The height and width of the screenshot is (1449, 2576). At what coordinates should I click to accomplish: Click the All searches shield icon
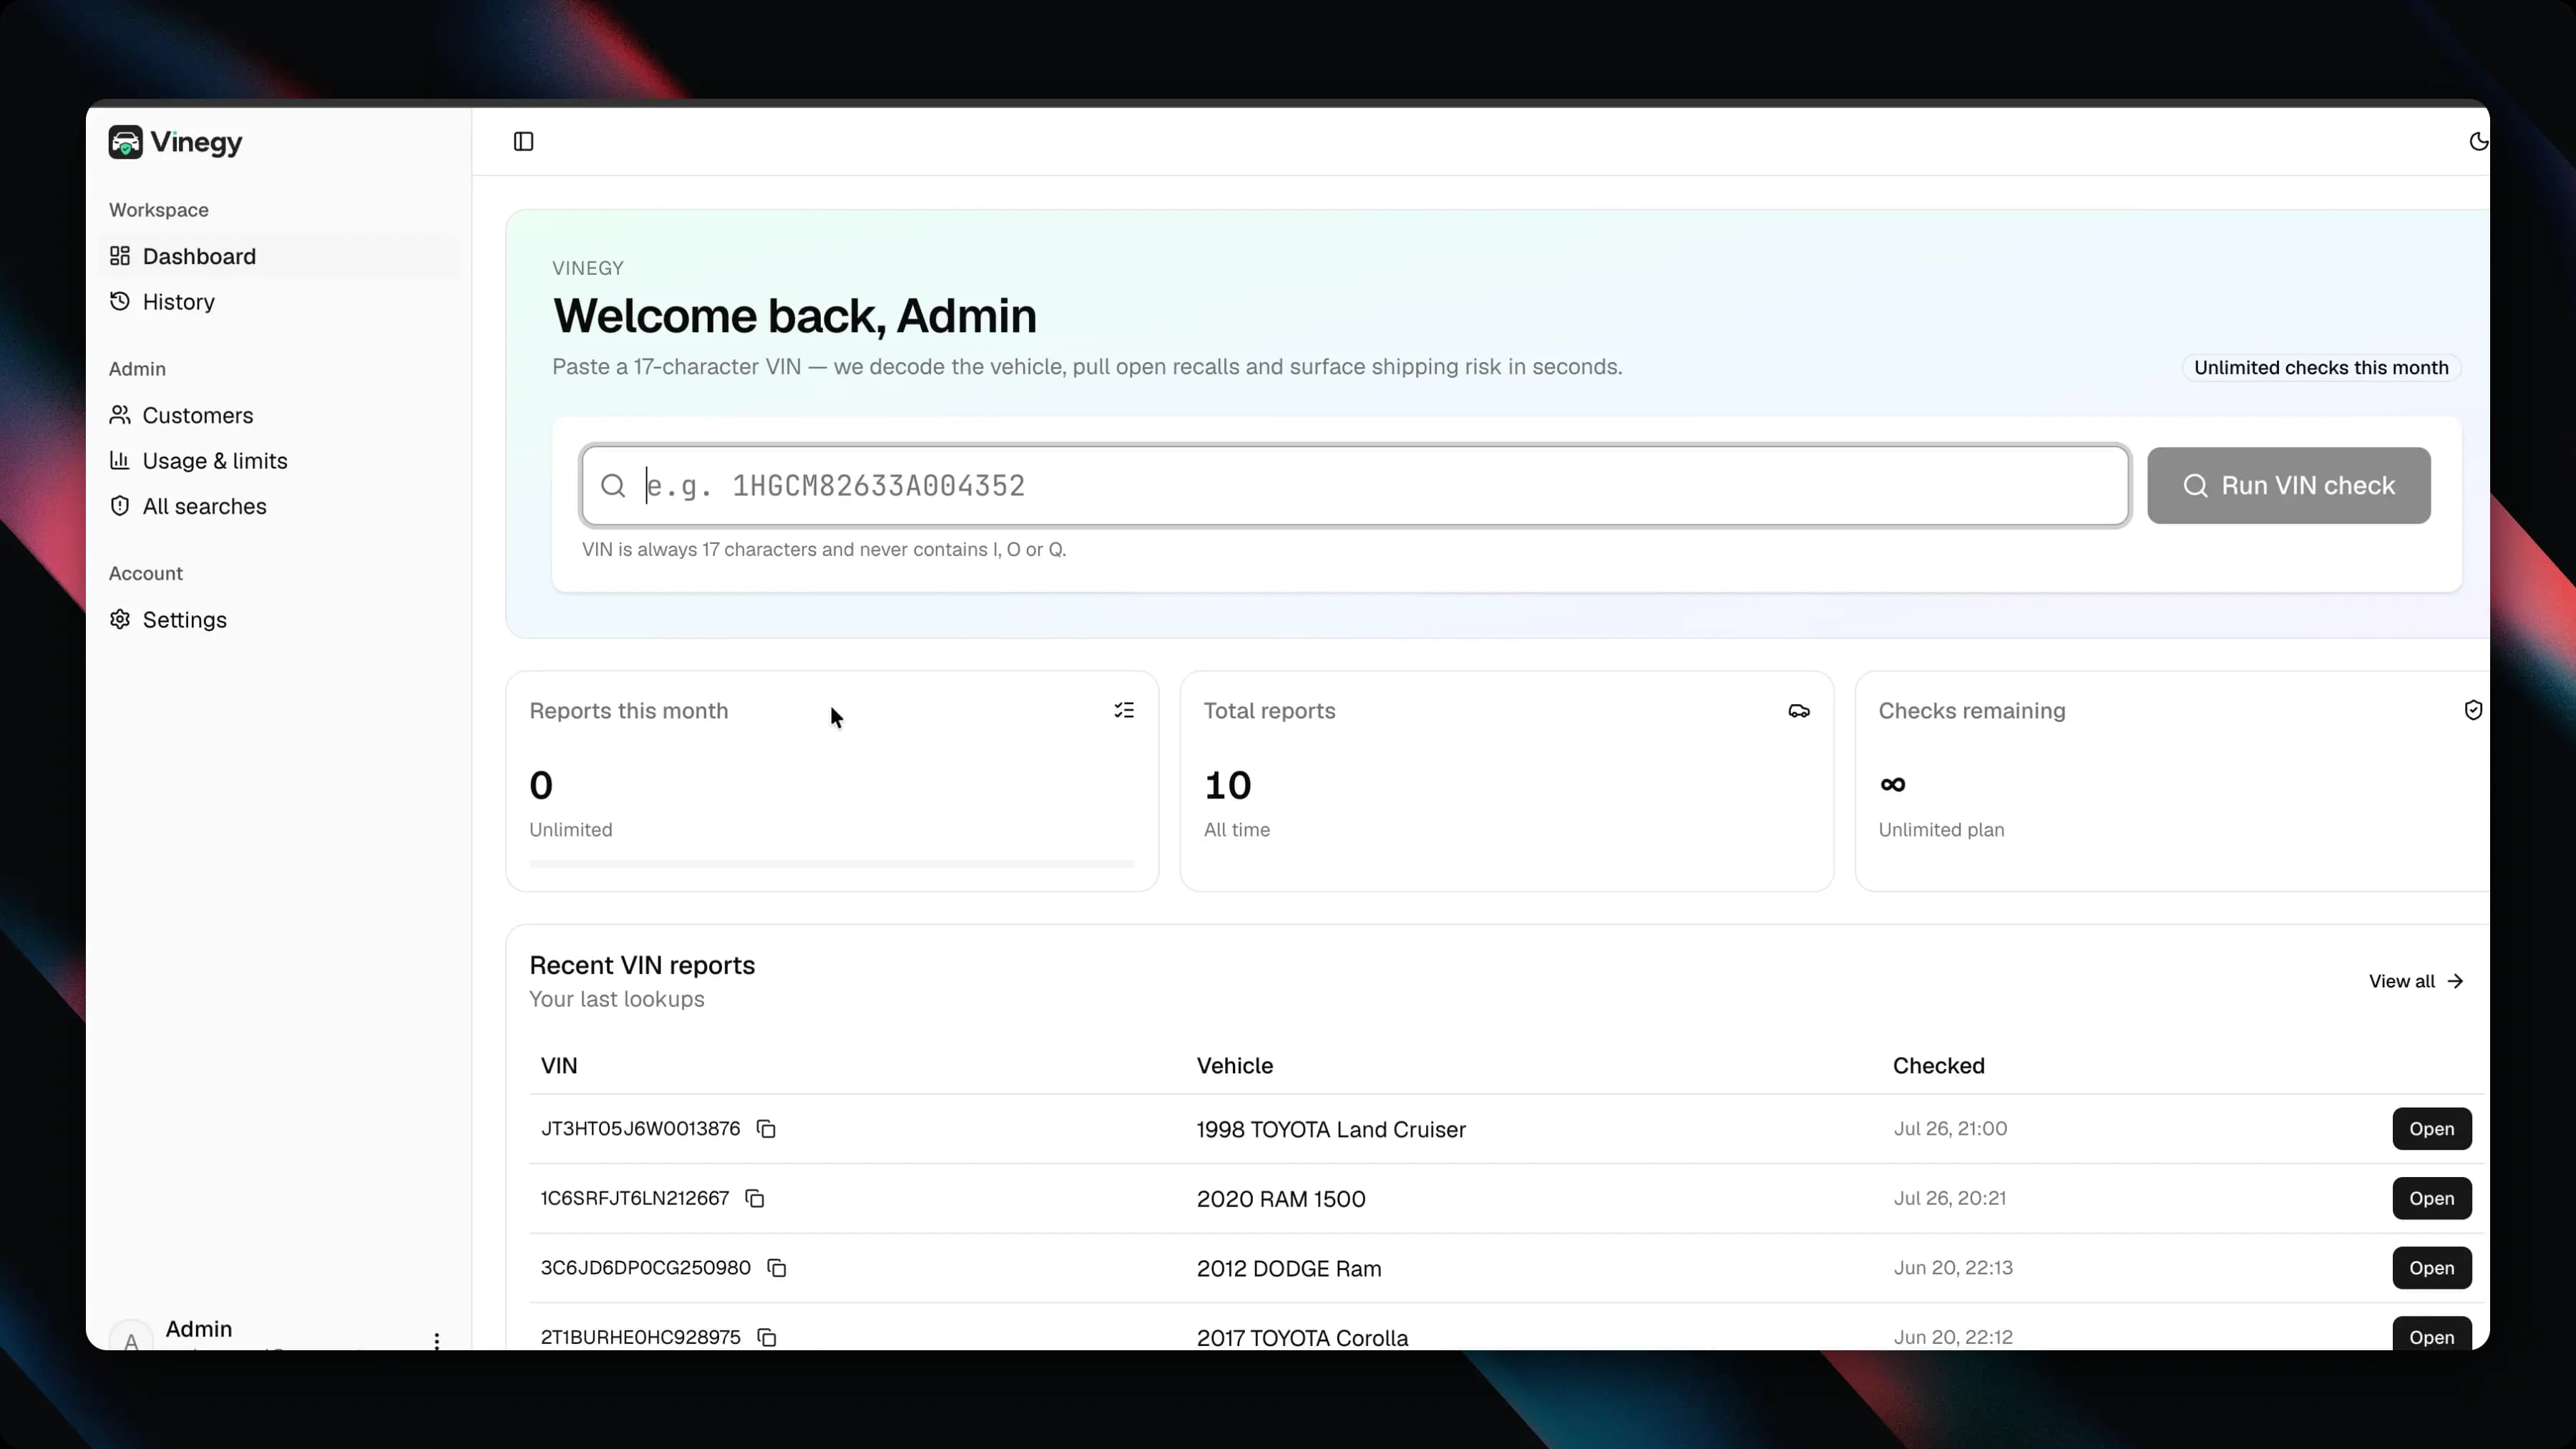pos(120,506)
